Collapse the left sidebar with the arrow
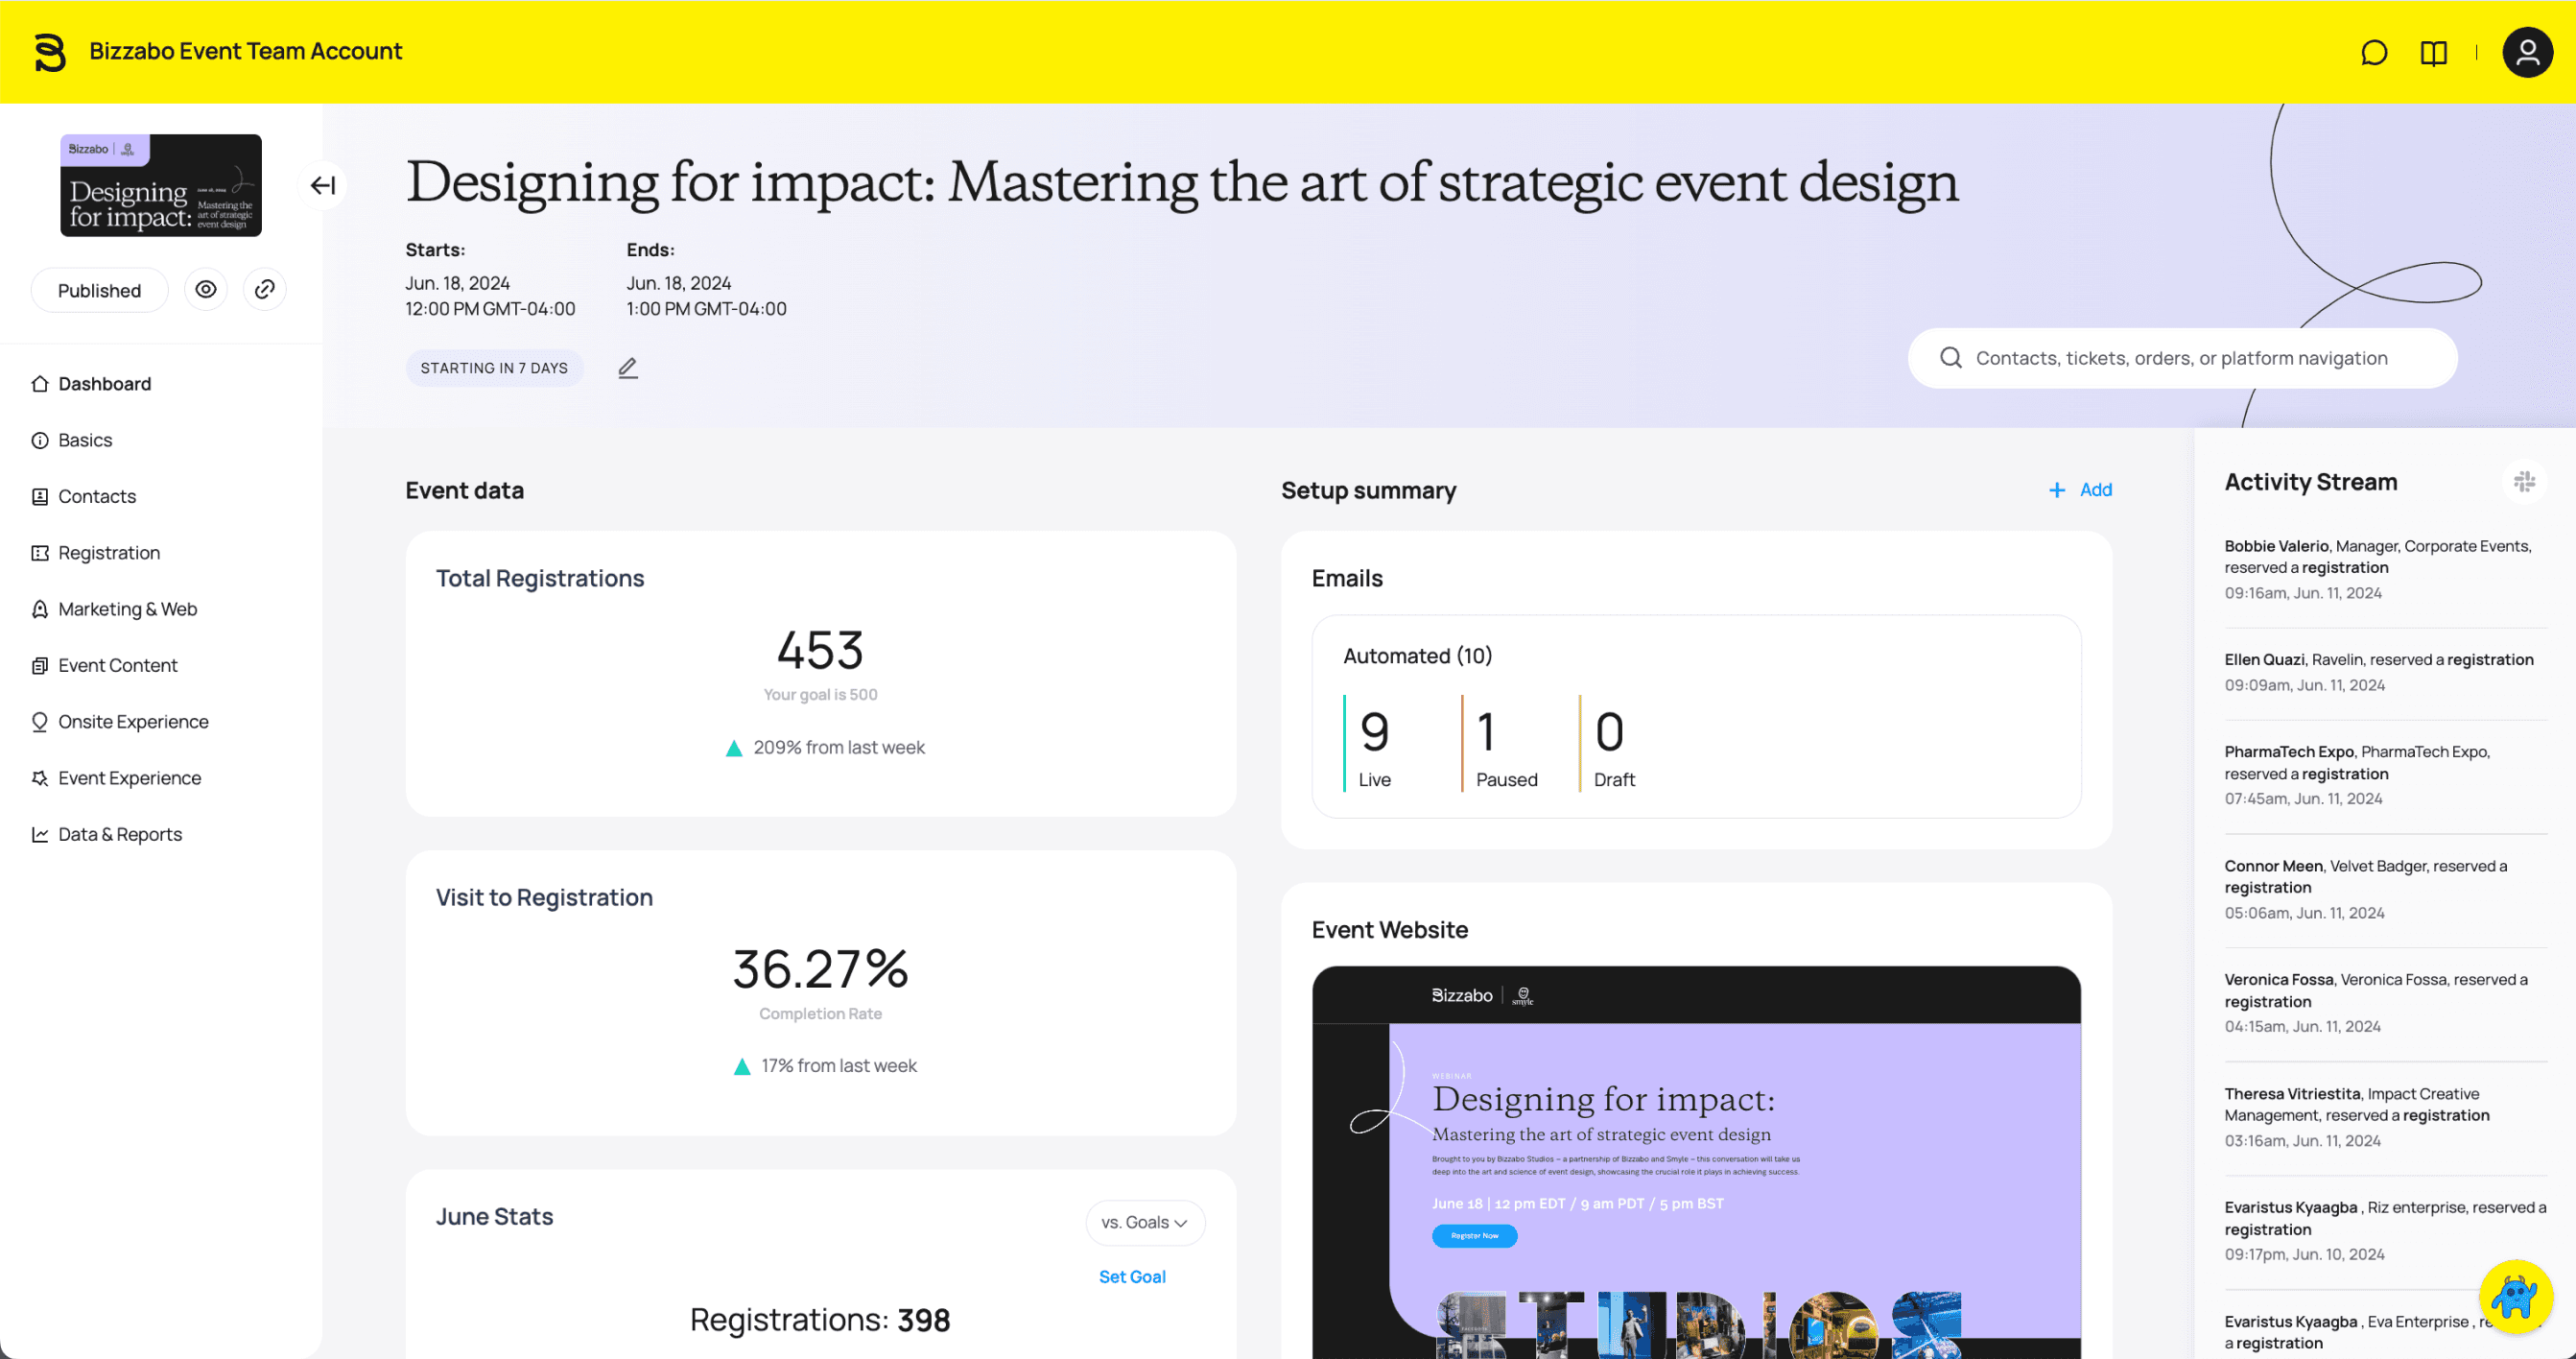The width and height of the screenshot is (2576, 1359). pyautogui.click(x=322, y=185)
